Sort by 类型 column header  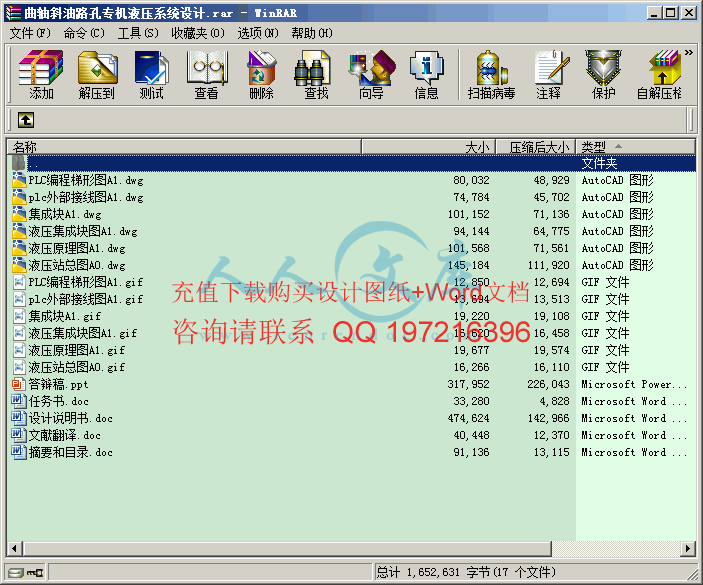(636, 147)
